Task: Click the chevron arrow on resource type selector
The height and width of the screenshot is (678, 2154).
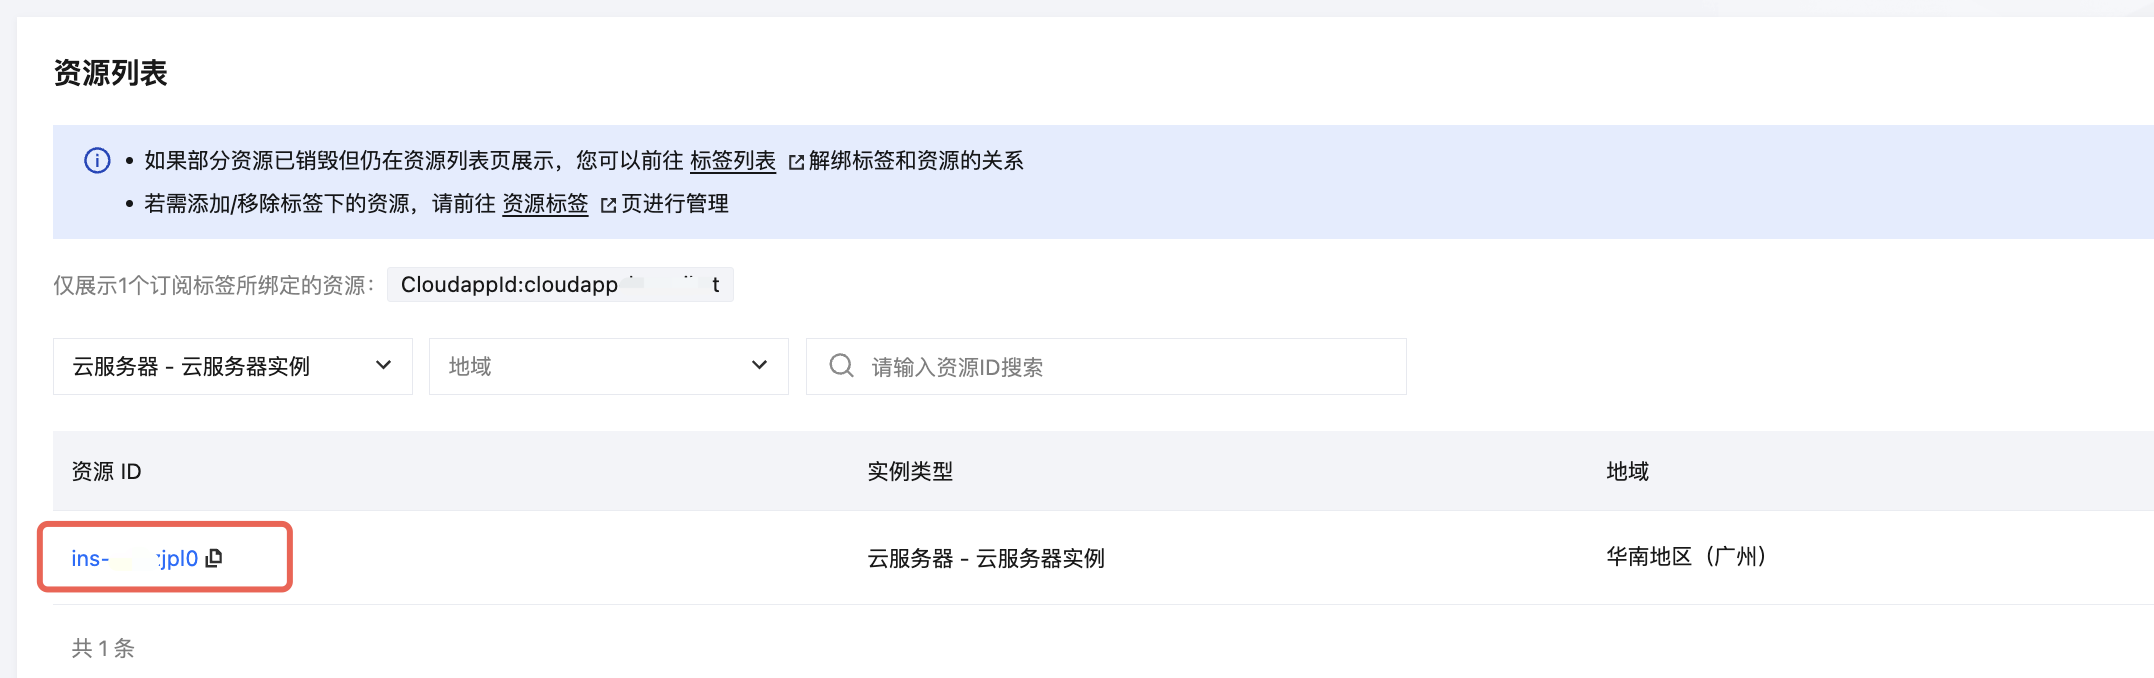Action: coord(383,366)
